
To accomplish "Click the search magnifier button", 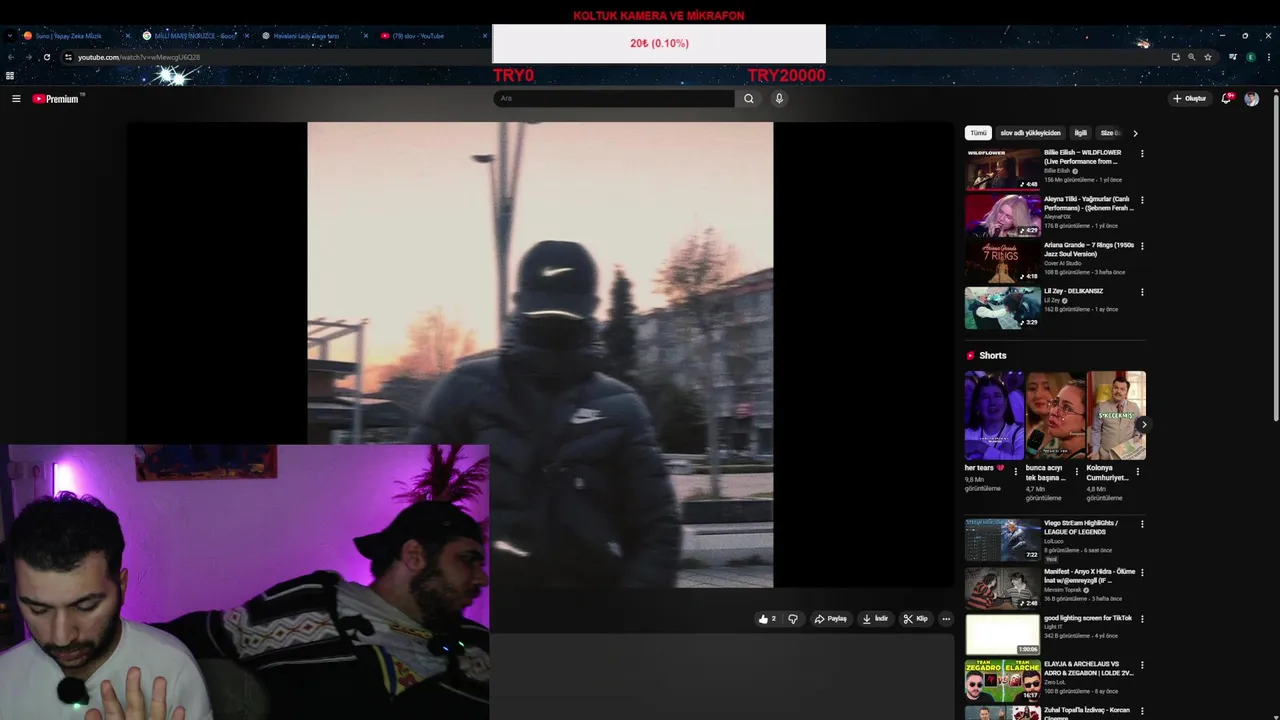I will (x=748, y=98).
